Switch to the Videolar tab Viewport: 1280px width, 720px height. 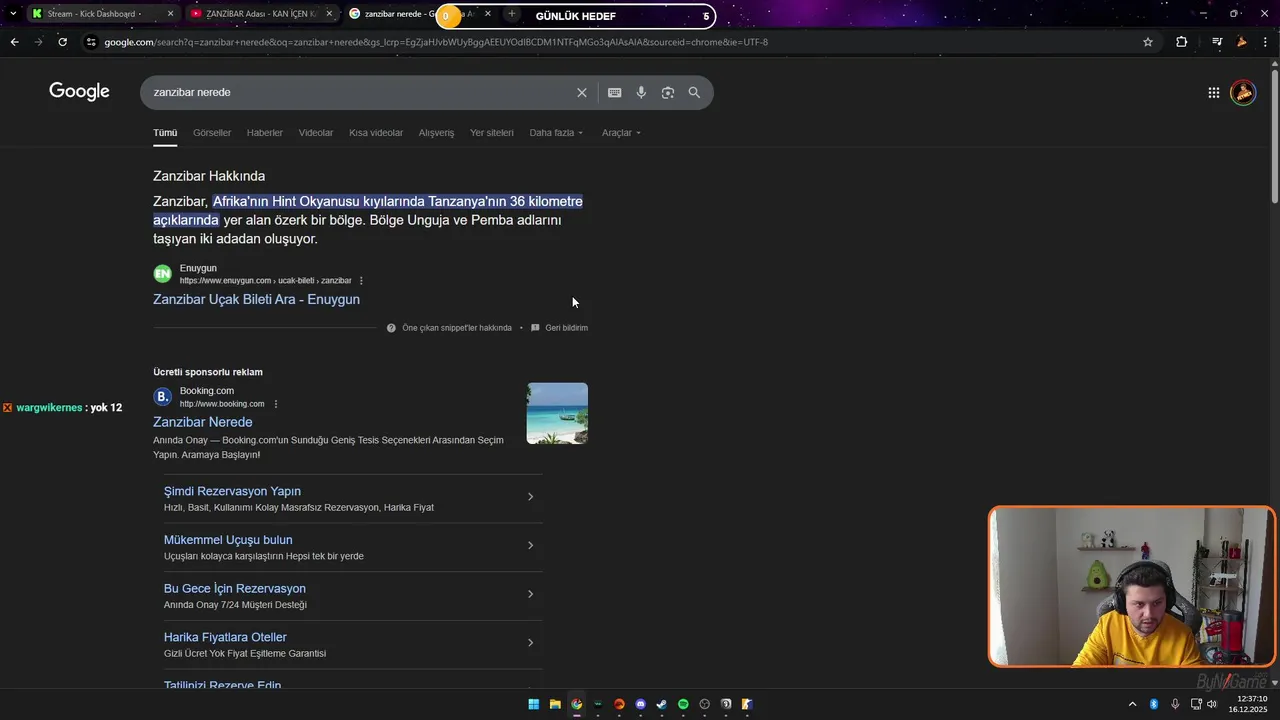click(316, 132)
